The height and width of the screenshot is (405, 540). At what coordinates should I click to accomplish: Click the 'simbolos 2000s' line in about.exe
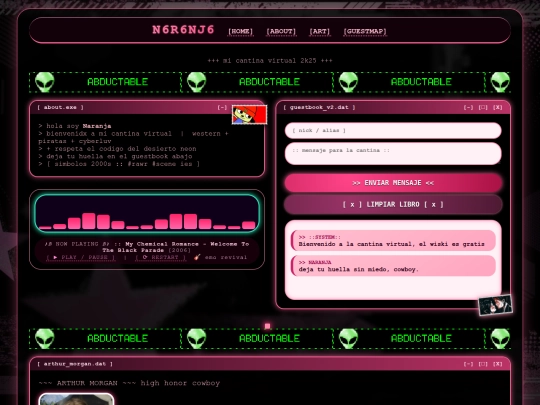click(x=119, y=164)
